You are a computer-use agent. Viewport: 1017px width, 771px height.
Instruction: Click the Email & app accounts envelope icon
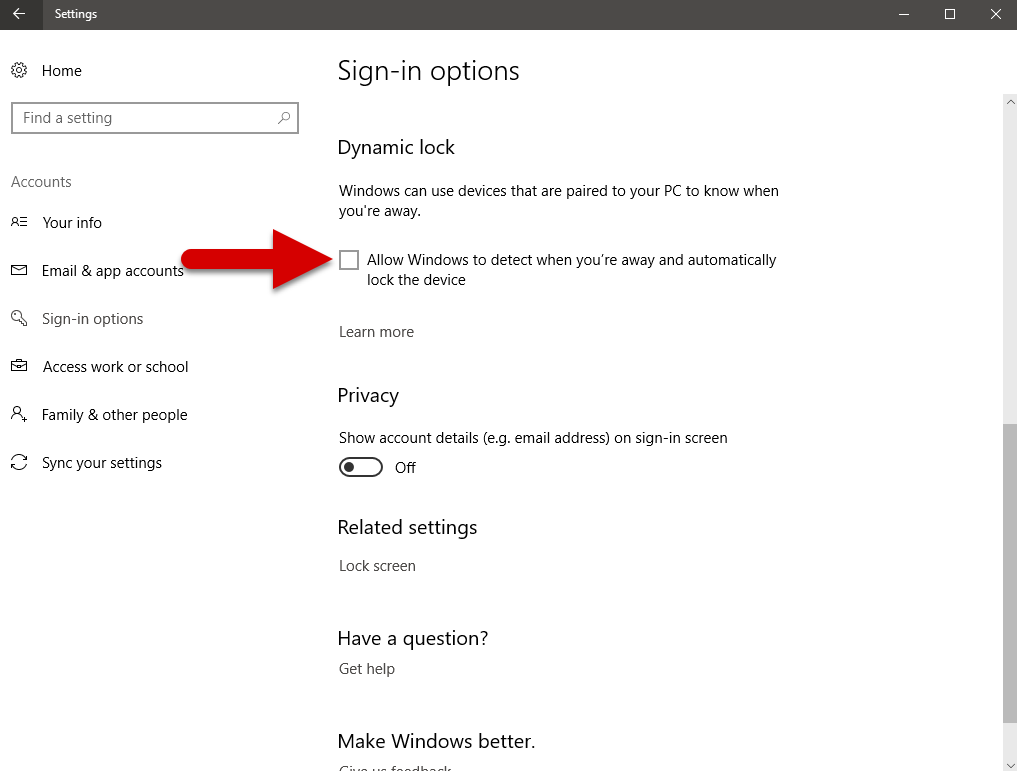coord(19,270)
